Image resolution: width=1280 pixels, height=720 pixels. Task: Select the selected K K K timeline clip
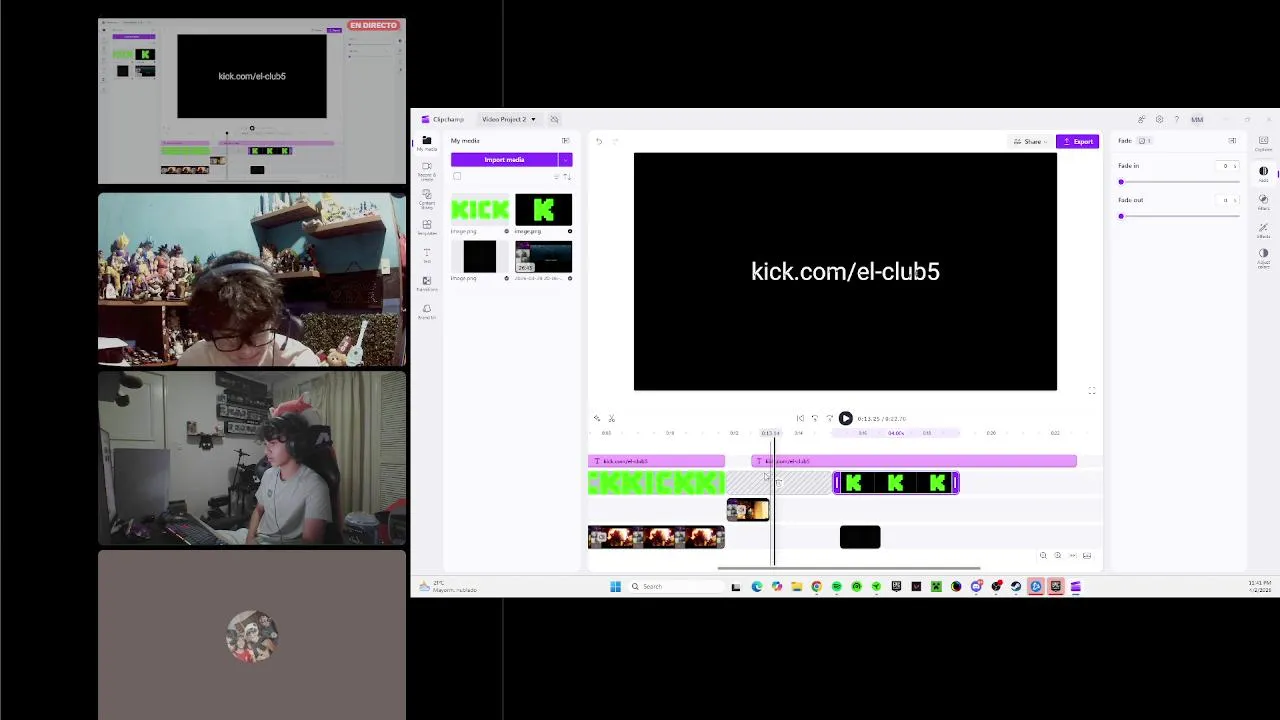[896, 484]
